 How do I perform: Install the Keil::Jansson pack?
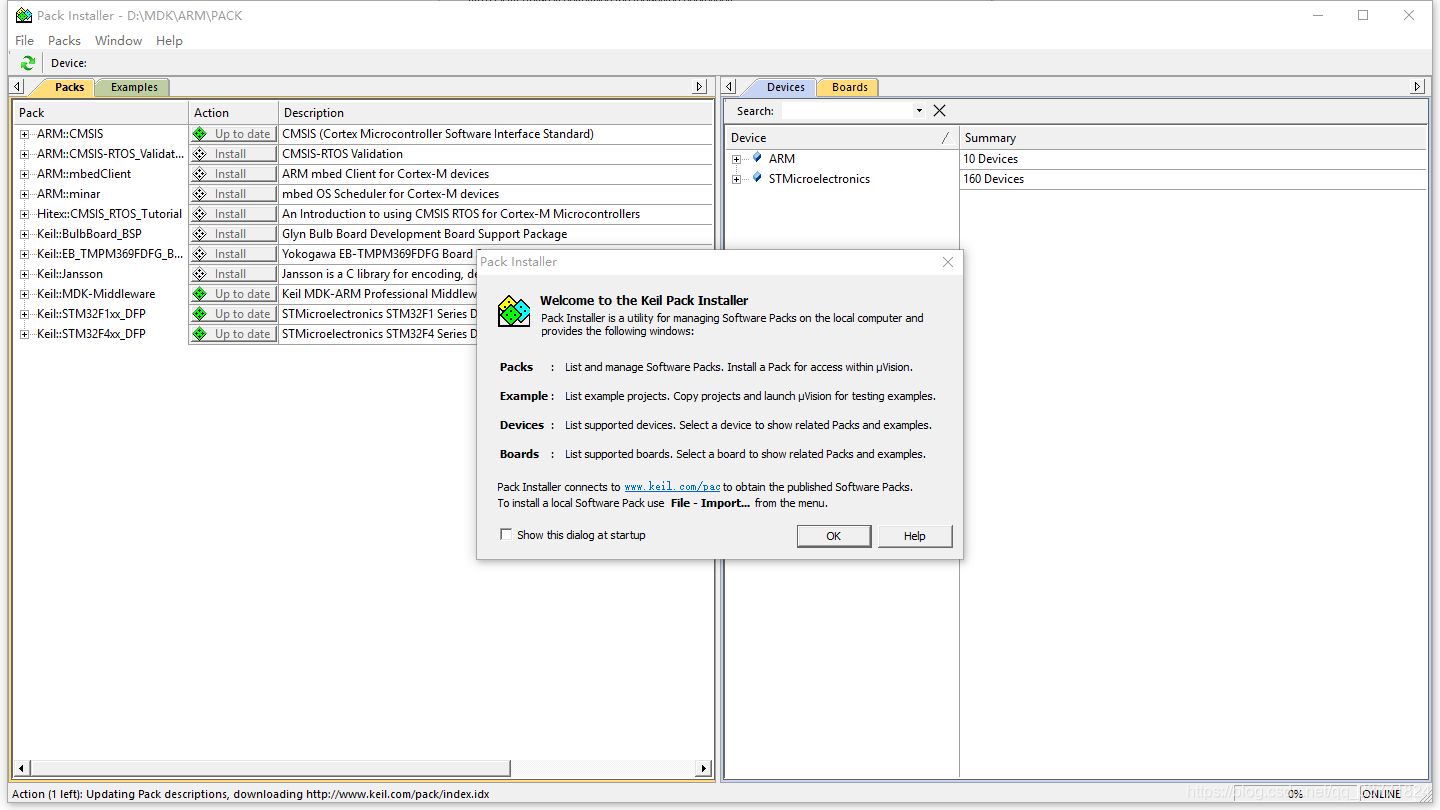click(x=234, y=274)
